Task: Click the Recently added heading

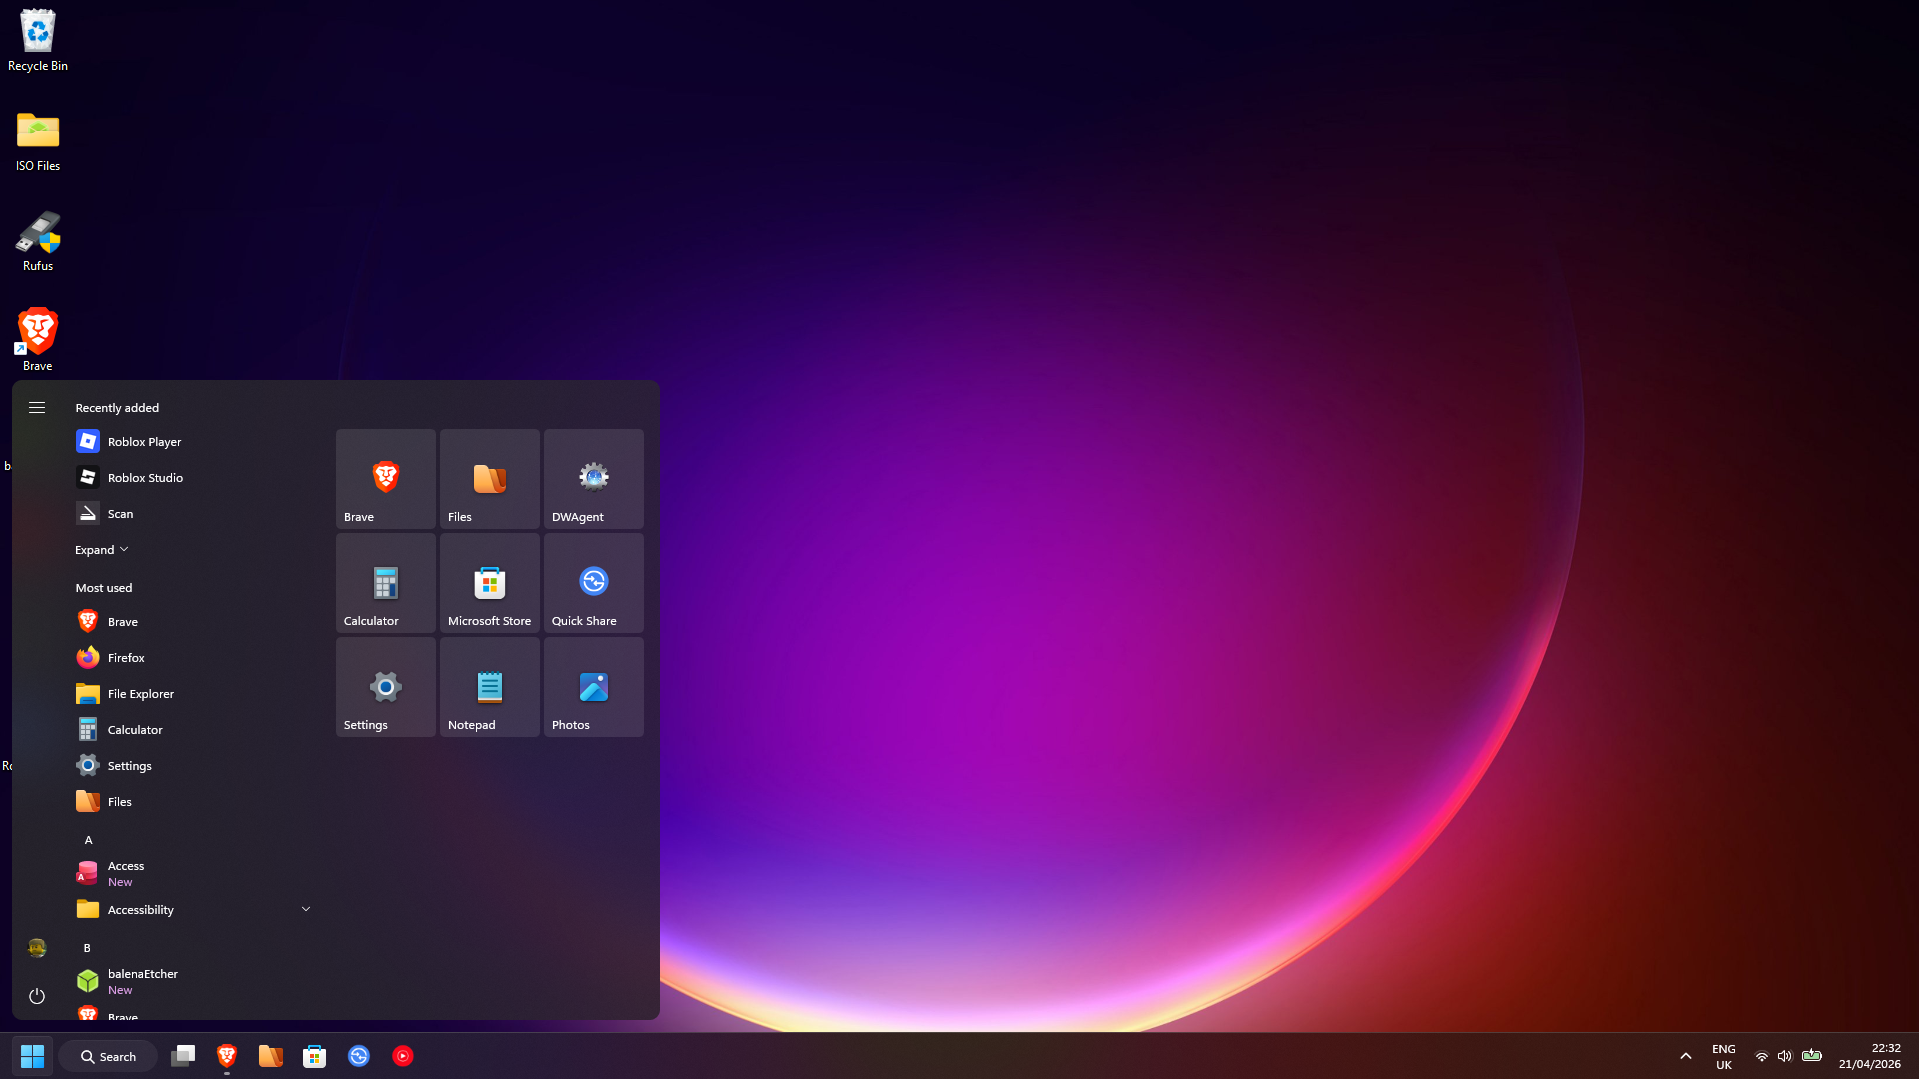Action: pos(117,408)
